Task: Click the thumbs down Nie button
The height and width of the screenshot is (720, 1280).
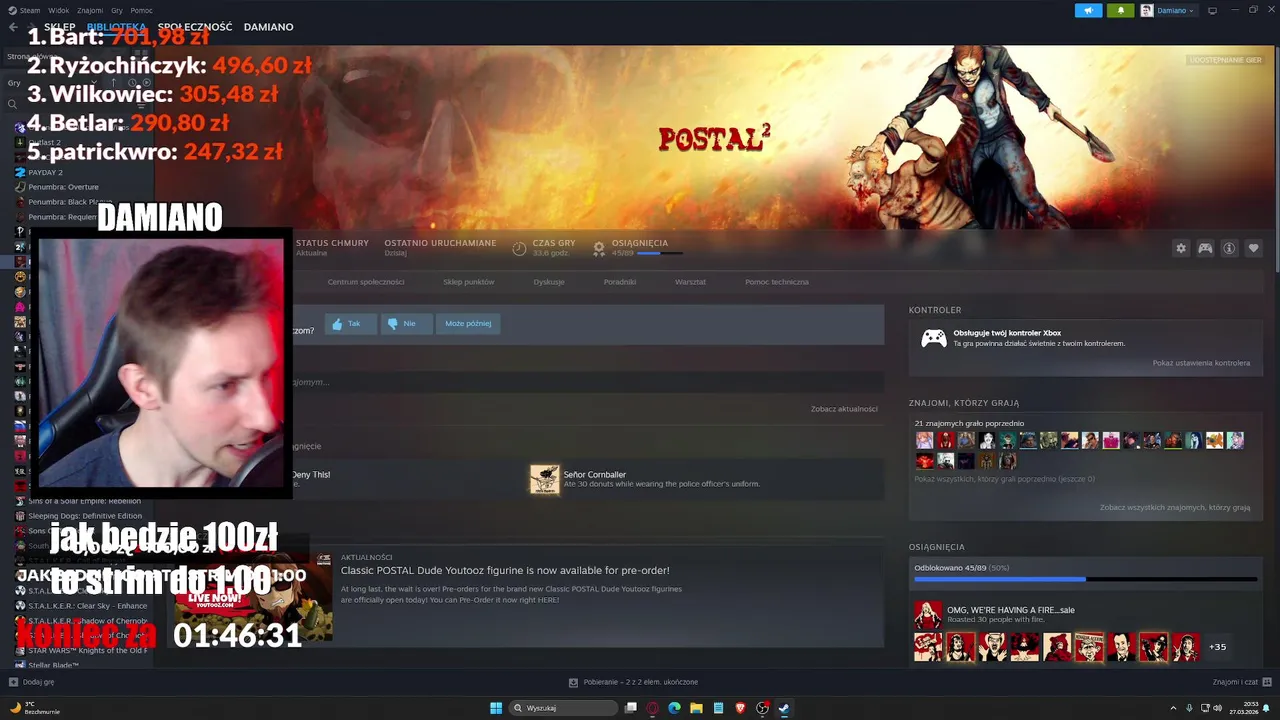Action: click(406, 323)
